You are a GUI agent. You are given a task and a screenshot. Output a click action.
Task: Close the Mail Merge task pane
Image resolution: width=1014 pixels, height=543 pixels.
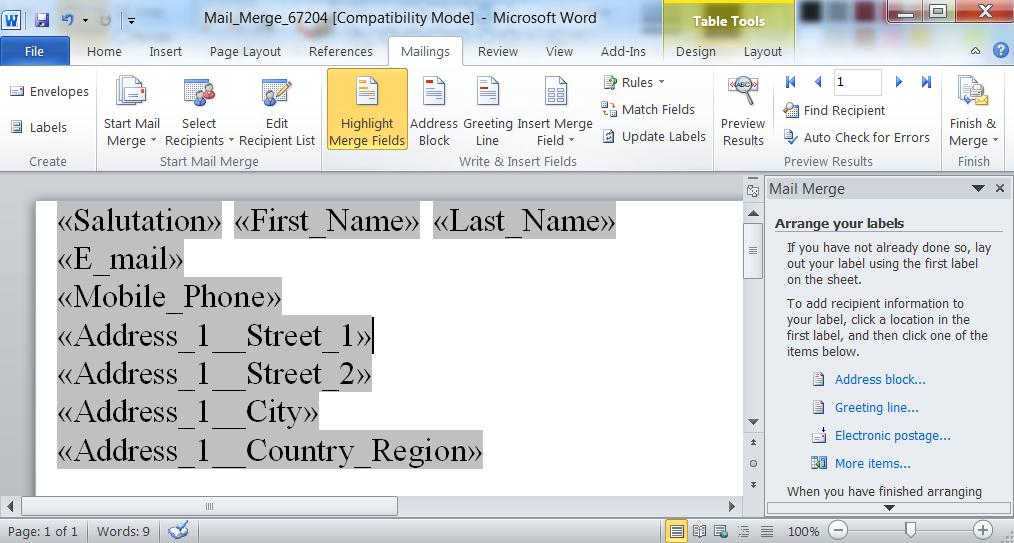pos(1000,189)
